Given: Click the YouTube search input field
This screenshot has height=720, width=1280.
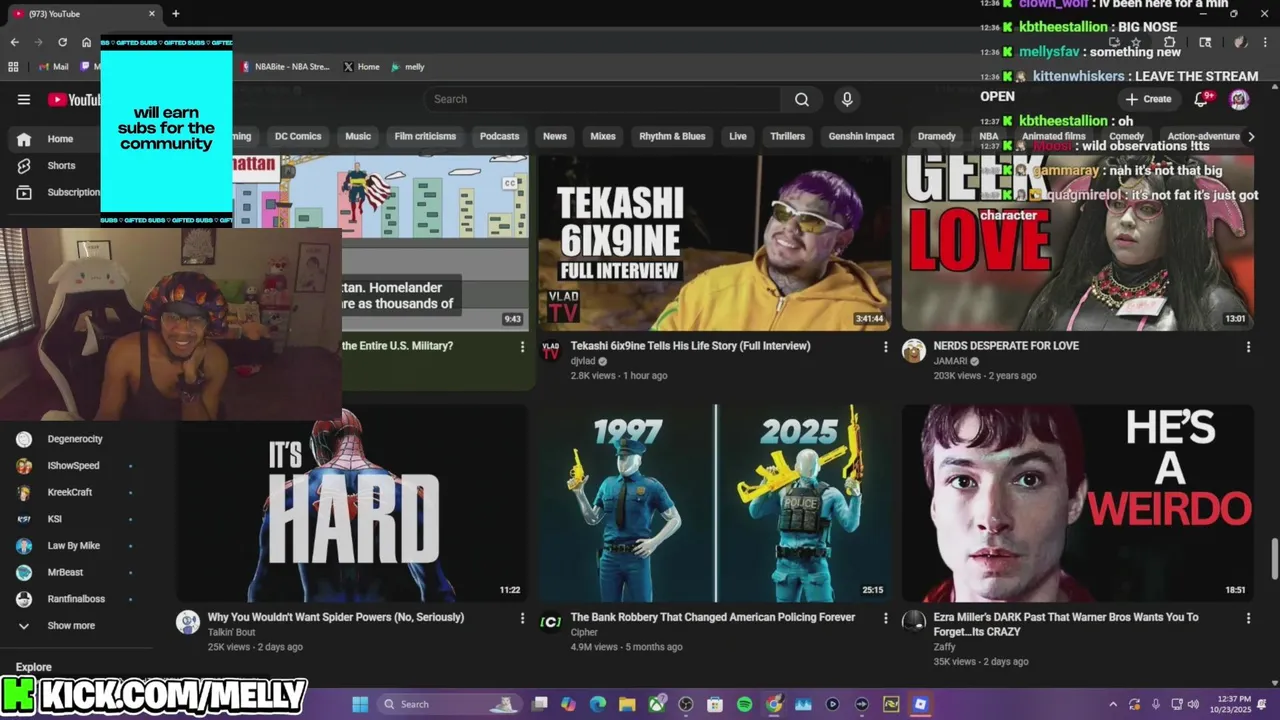Looking at the screenshot, I should click(x=603, y=99).
